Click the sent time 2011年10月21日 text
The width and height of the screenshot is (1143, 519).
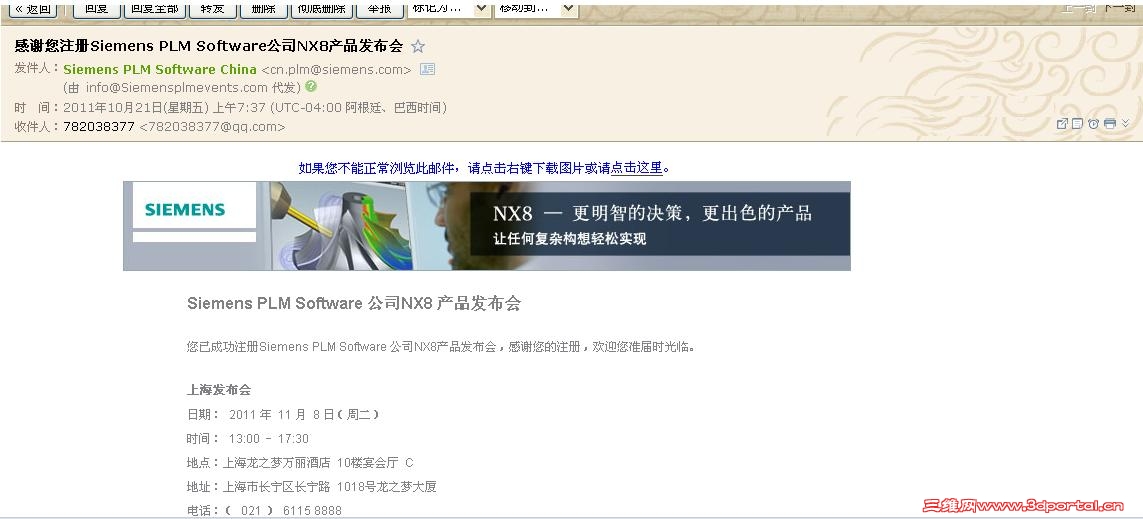pos(254,107)
